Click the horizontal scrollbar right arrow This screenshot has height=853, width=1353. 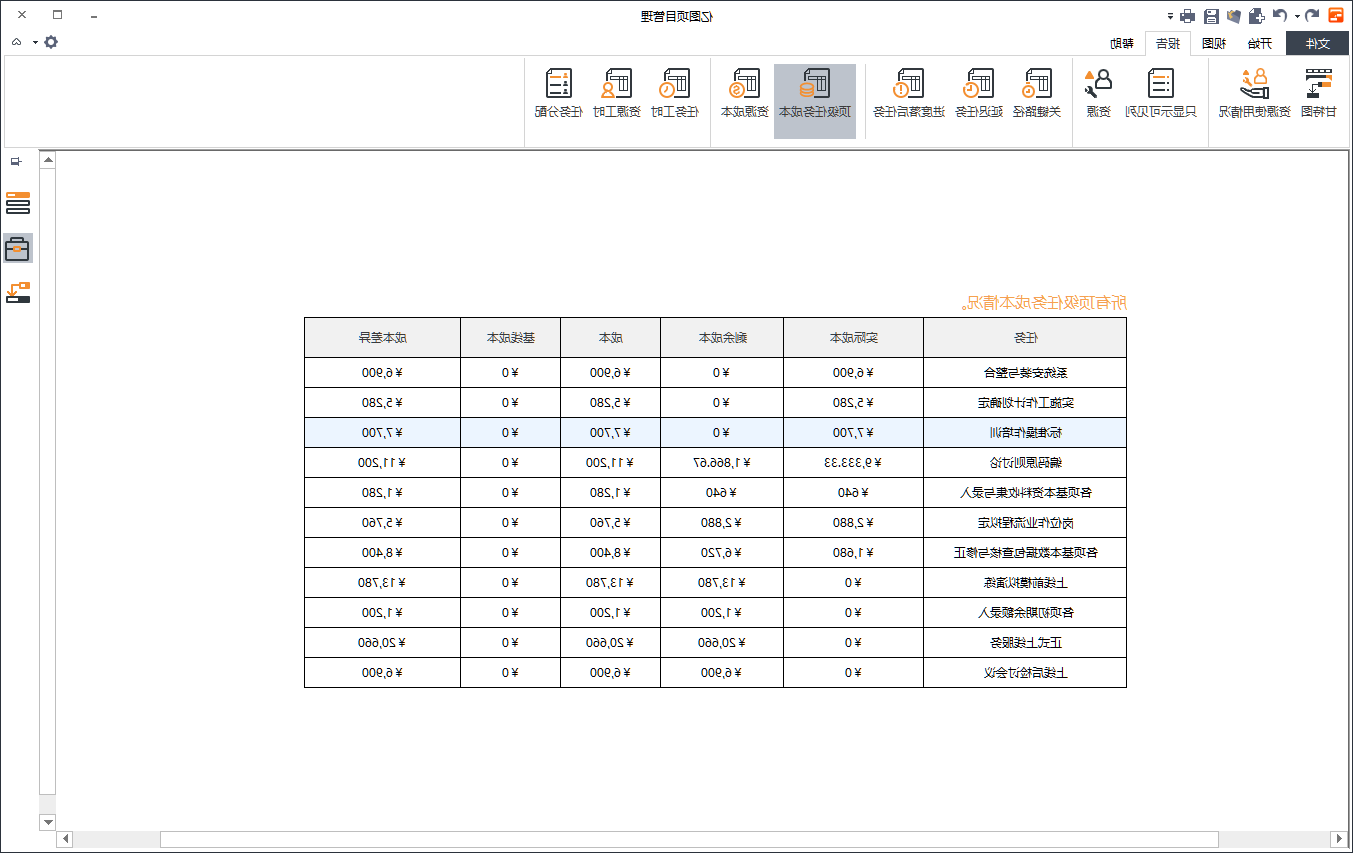coord(1338,839)
